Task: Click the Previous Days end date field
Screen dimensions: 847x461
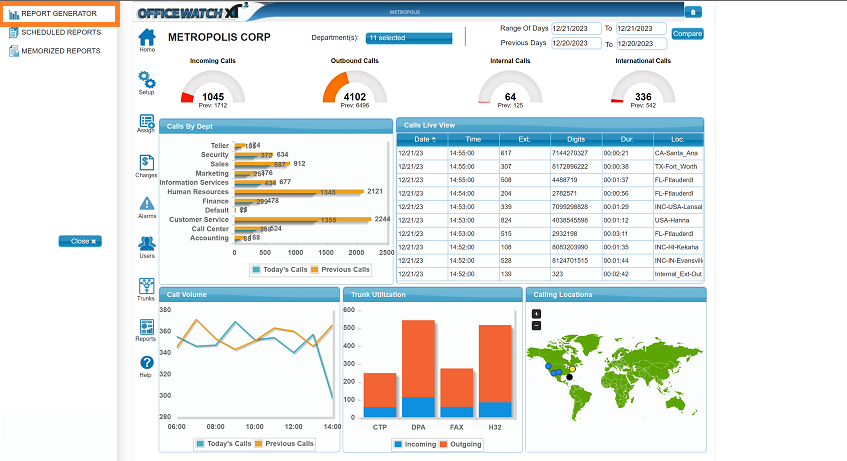Action: coord(641,43)
